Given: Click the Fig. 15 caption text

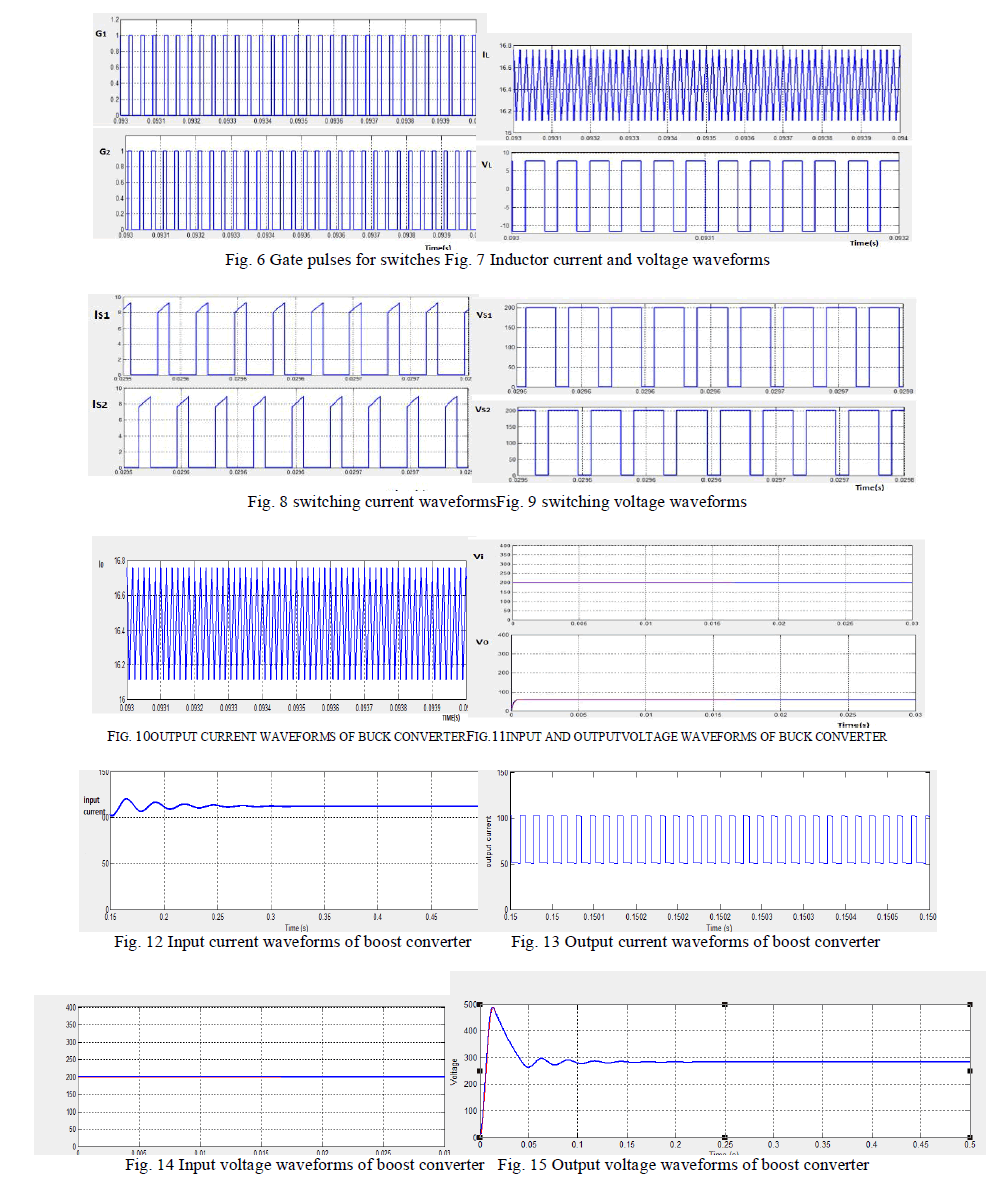Looking at the screenshot, I should (x=683, y=1165).
